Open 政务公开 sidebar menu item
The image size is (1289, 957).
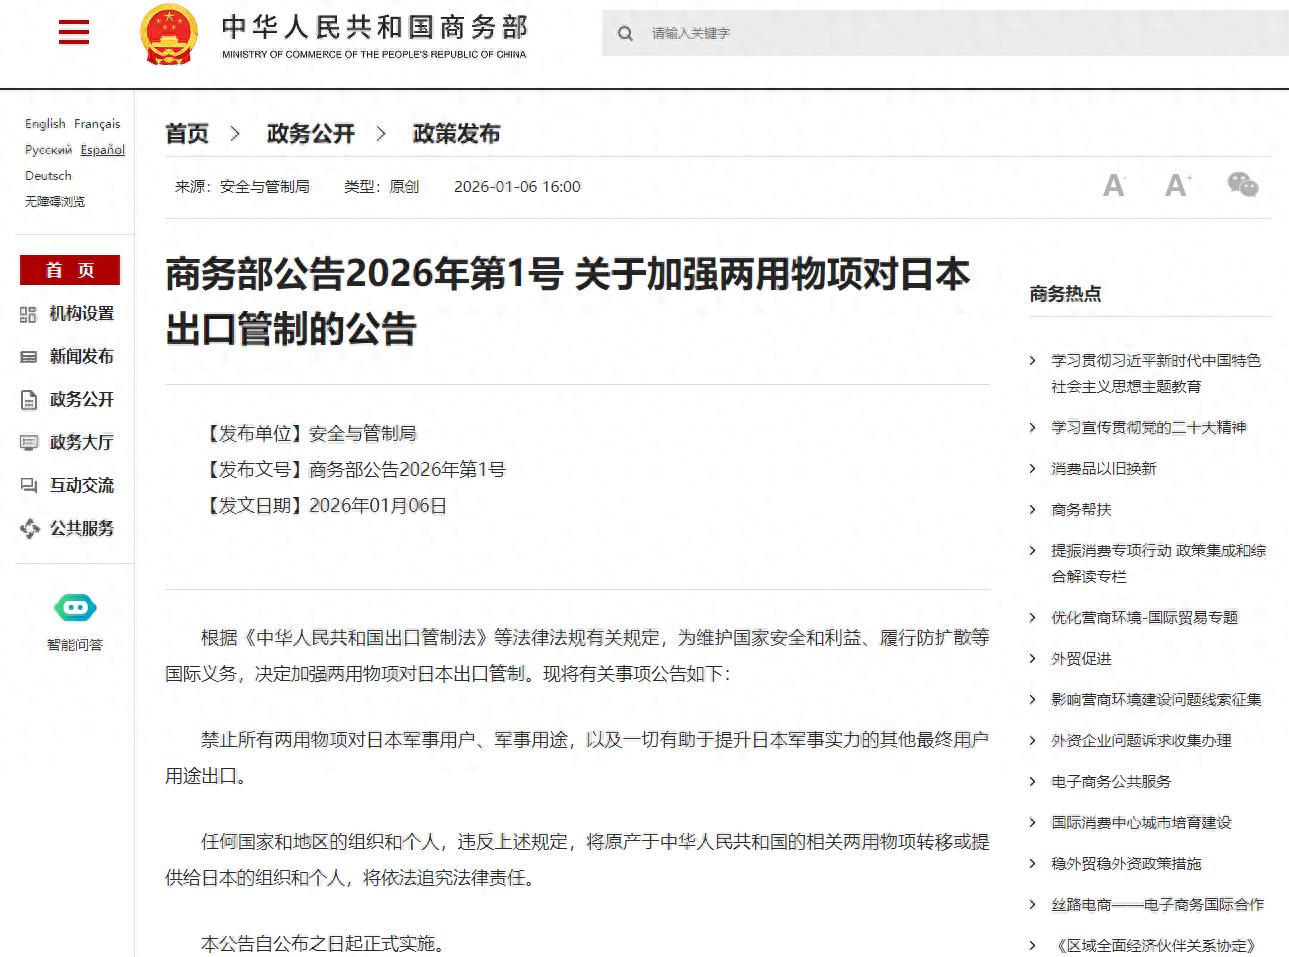(82, 400)
